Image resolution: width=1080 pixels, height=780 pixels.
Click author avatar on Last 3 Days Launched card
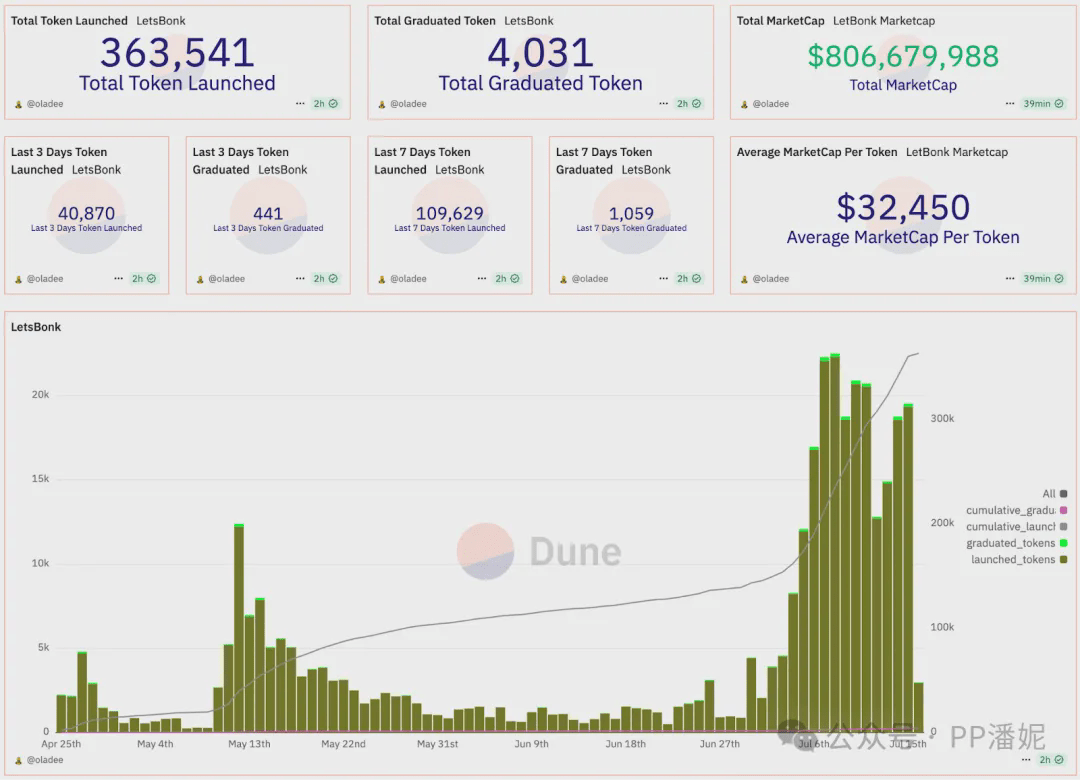pos(19,279)
